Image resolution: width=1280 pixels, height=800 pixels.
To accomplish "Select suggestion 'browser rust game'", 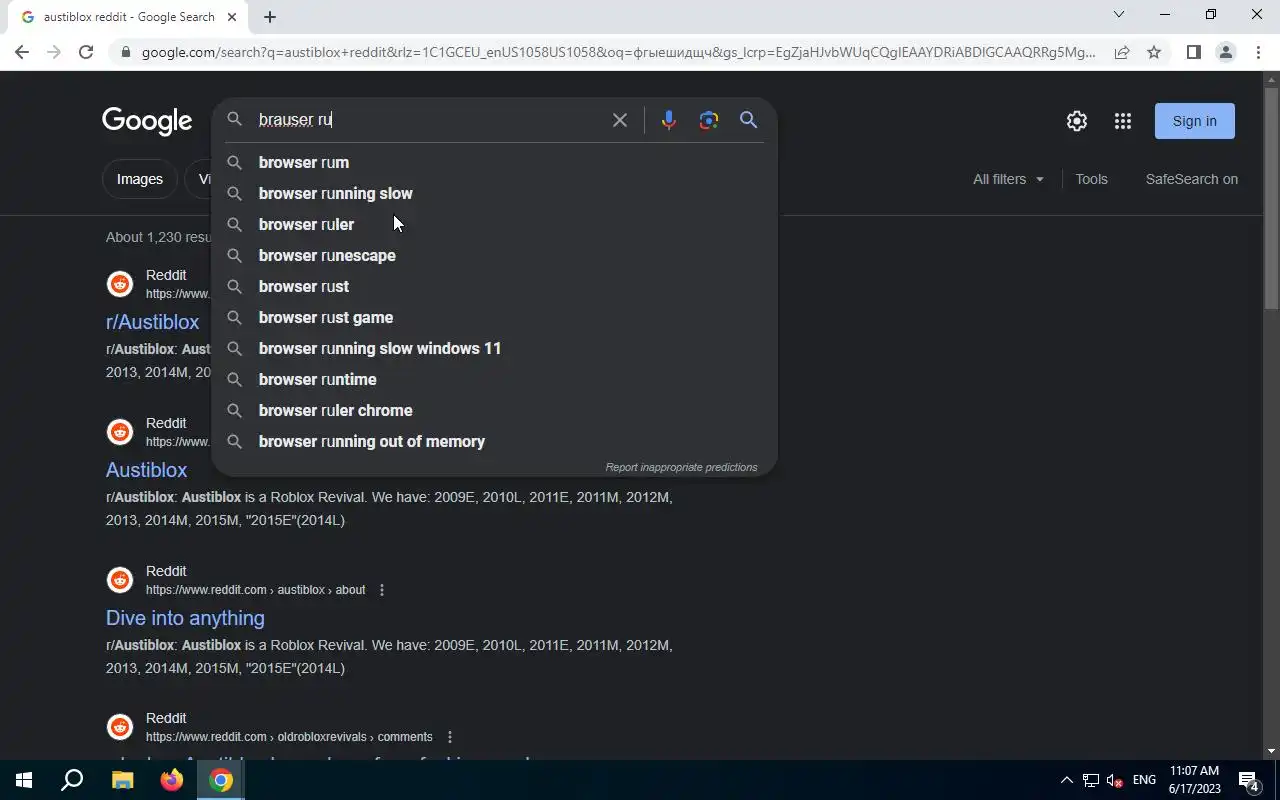I will (494, 317).
